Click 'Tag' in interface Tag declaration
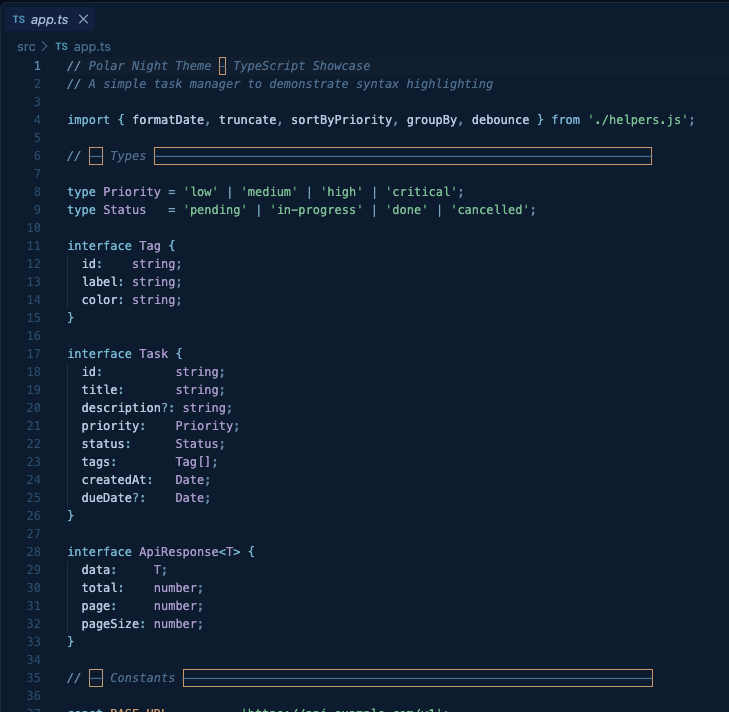The image size is (729, 712). pos(150,246)
